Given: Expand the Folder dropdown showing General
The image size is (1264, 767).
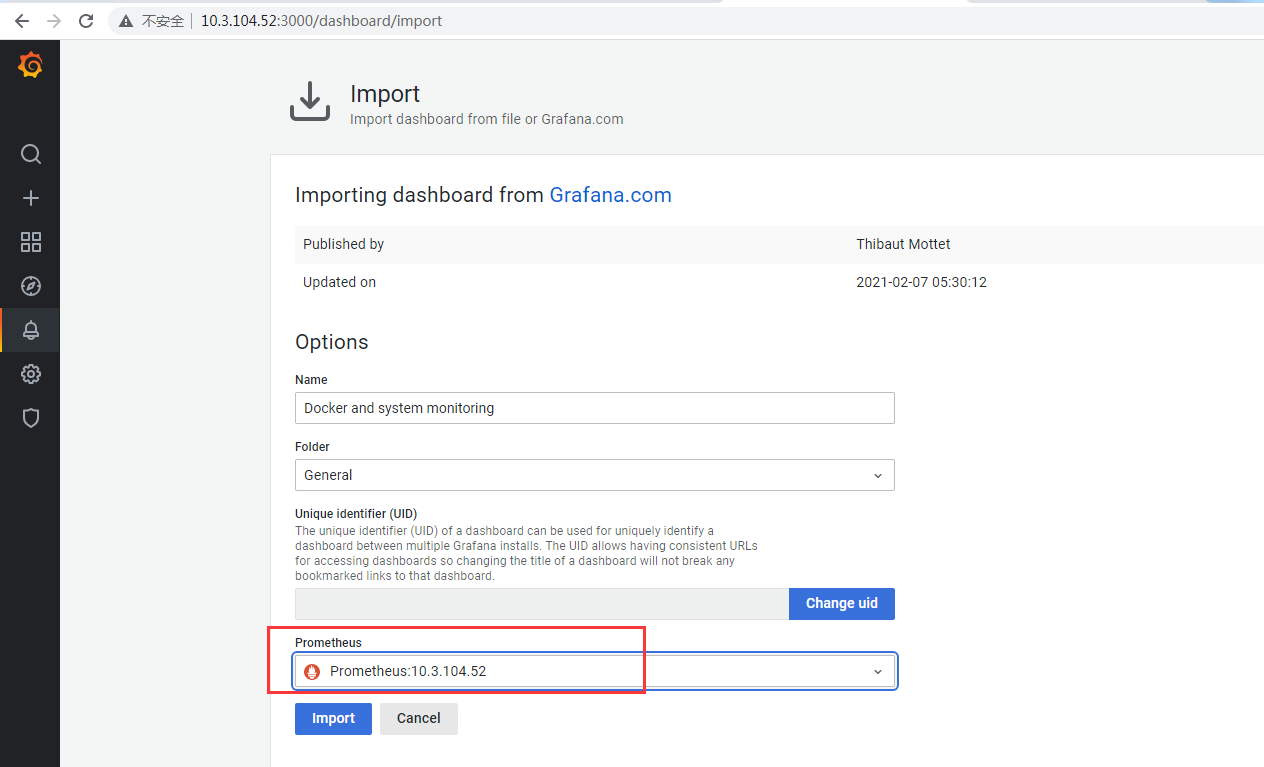Looking at the screenshot, I should (x=594, y=475).
